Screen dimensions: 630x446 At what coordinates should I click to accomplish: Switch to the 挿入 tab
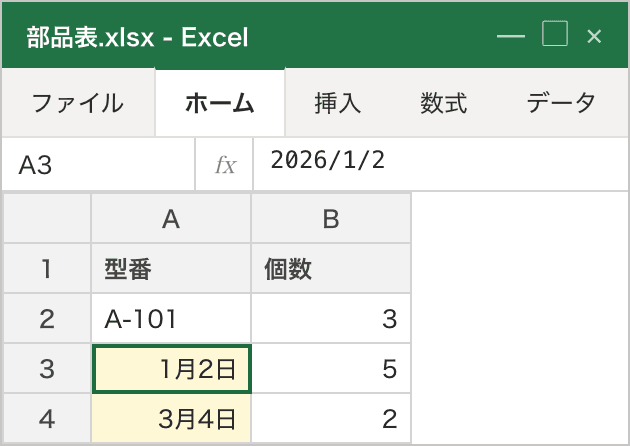point(338,103)
